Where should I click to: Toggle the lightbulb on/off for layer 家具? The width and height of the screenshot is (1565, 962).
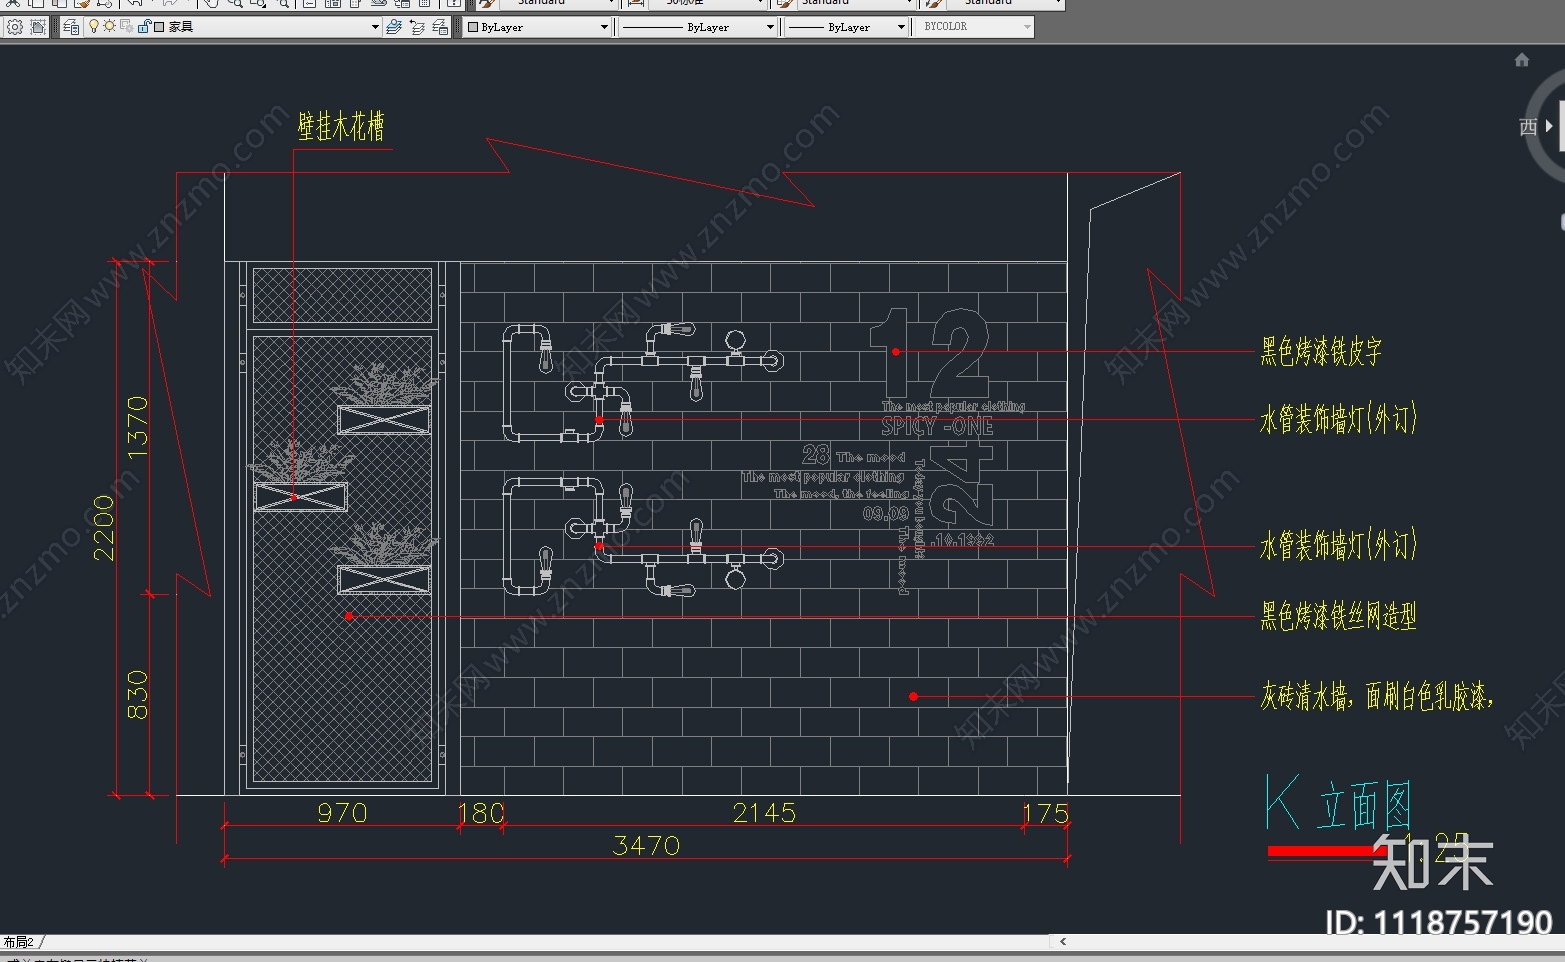click(x=94, y=27)
